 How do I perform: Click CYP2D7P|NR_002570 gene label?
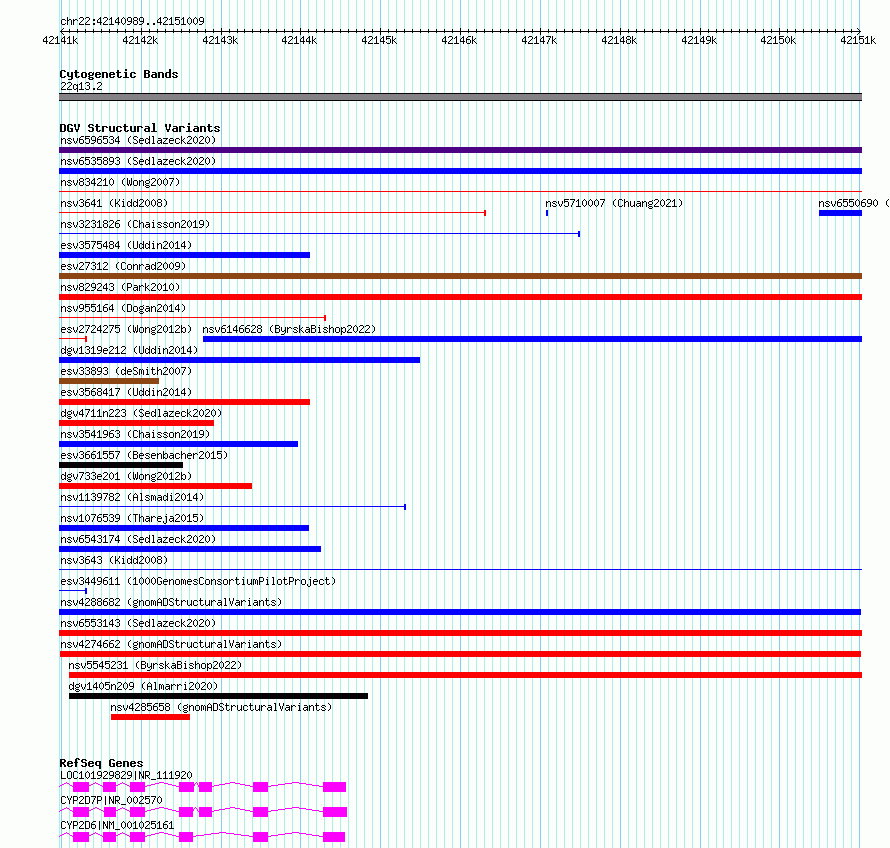click(111, 800)
